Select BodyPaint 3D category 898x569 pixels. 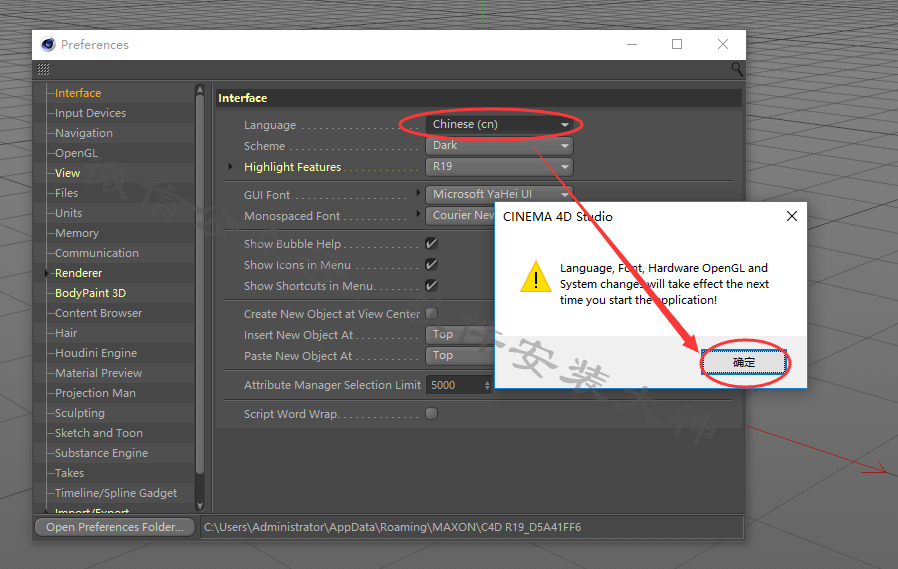coord(90,293)
